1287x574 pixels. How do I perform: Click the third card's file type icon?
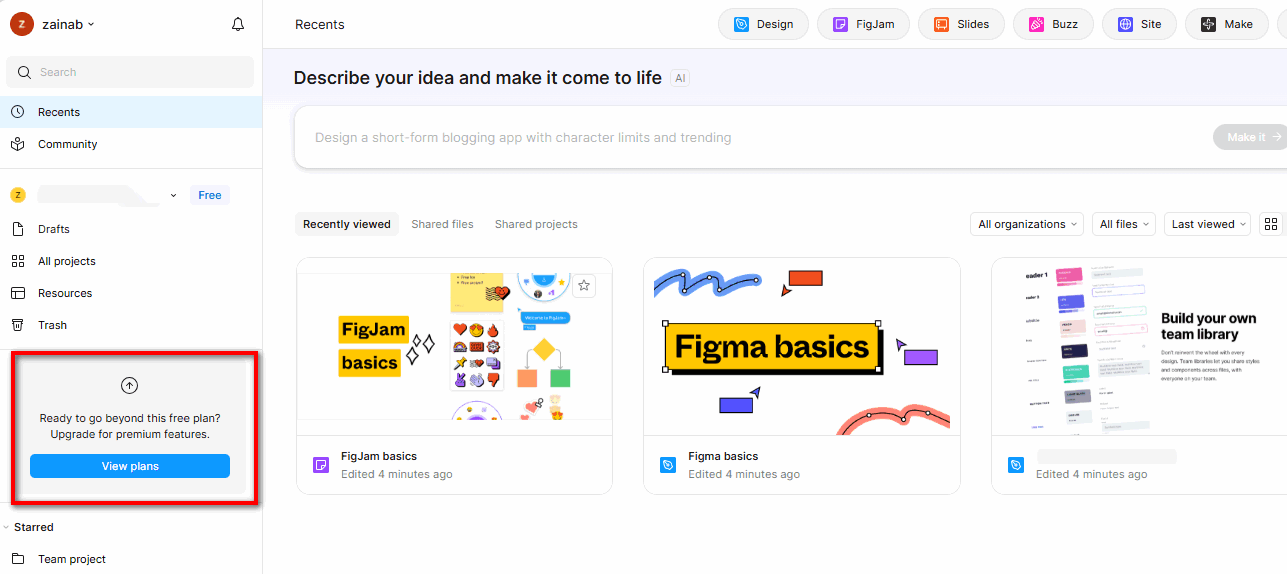1016,465
